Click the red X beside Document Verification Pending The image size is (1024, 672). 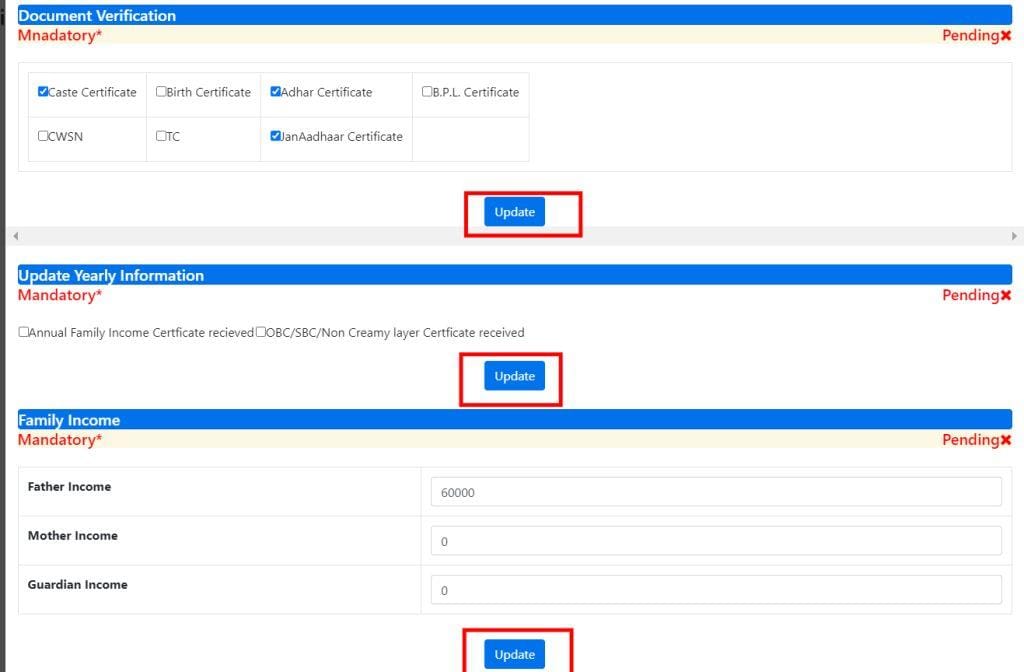(x=1005, y=36)
